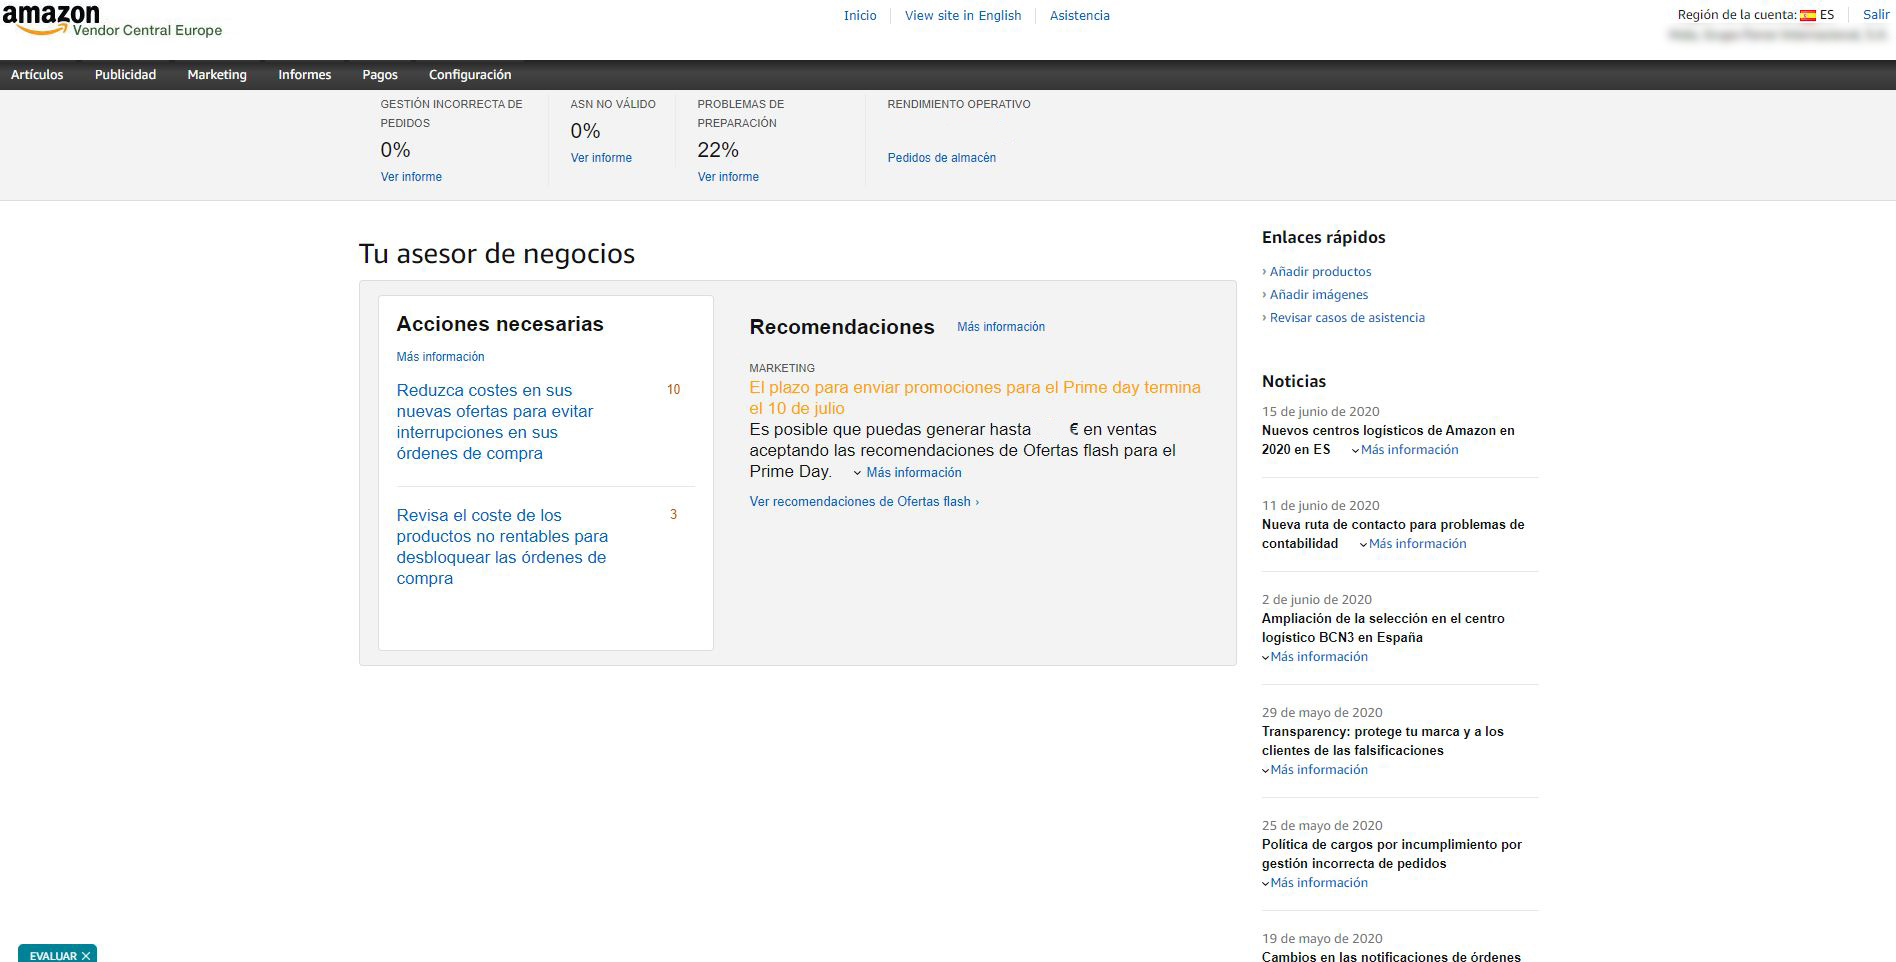Switch via View site in English
1896x962 pixels.
pos(963,15)
